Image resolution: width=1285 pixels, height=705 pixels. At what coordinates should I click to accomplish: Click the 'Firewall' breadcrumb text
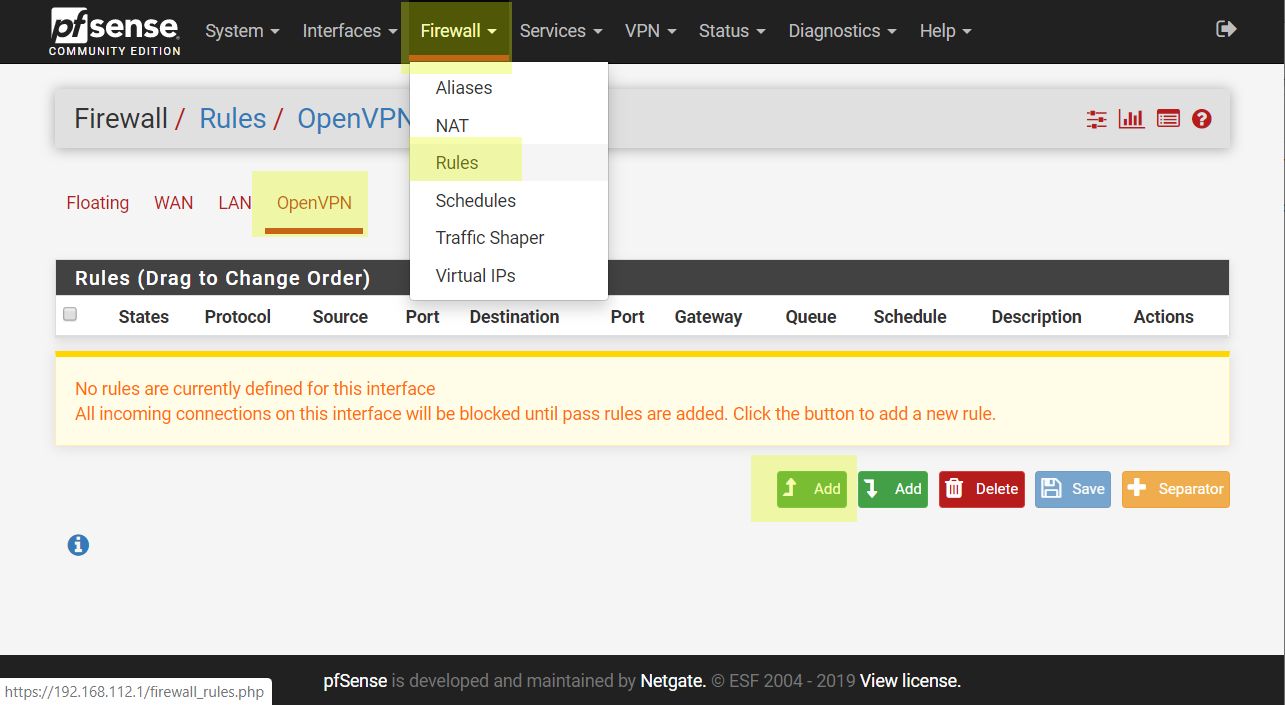pos(121,119)
